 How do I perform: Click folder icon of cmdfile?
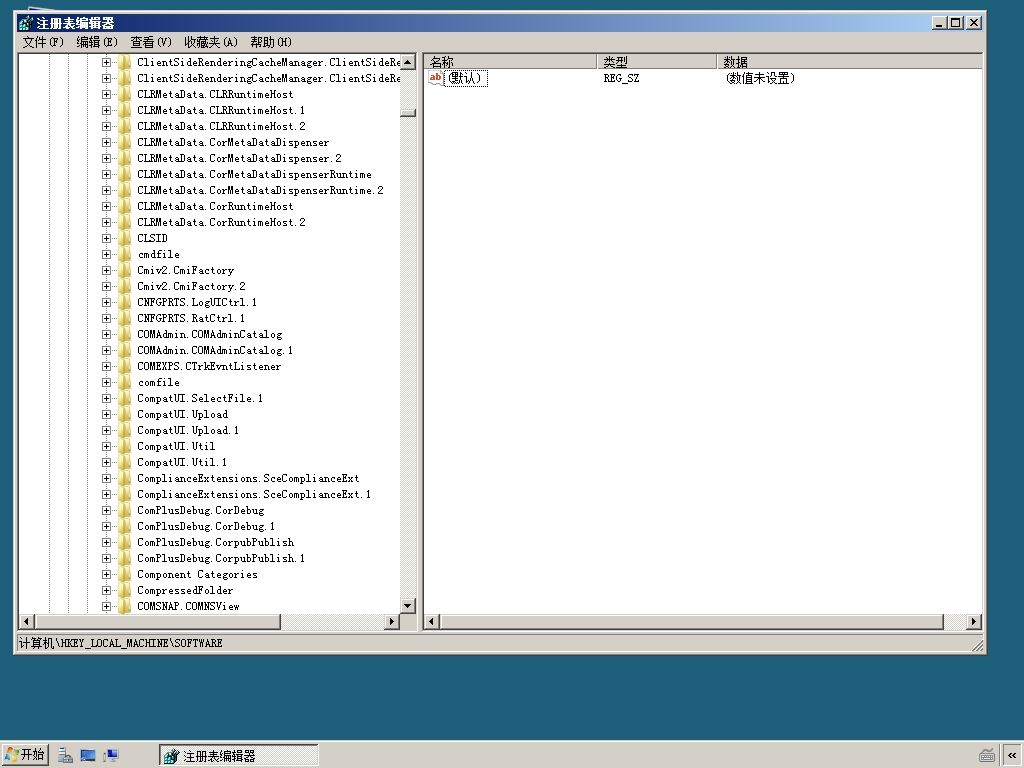click(124, 255)
